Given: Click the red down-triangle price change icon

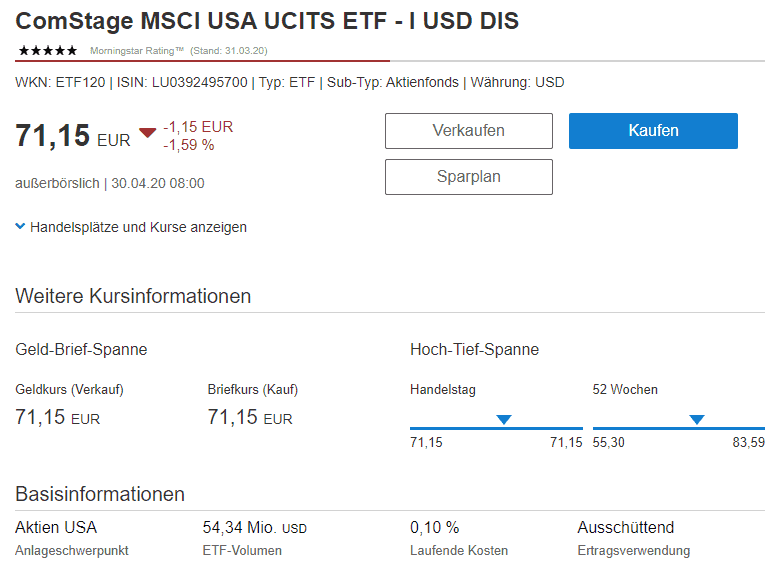Looking at the screenshot, I should pos(148,133).
